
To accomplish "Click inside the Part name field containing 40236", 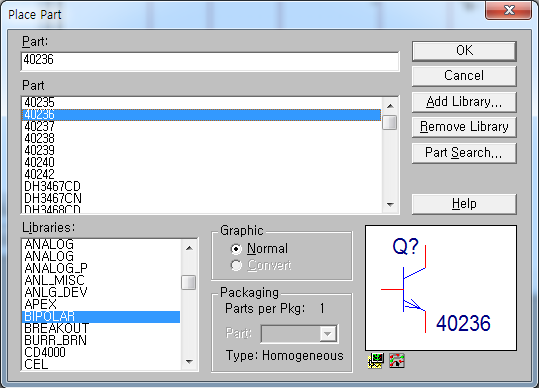I will point(210,61).
